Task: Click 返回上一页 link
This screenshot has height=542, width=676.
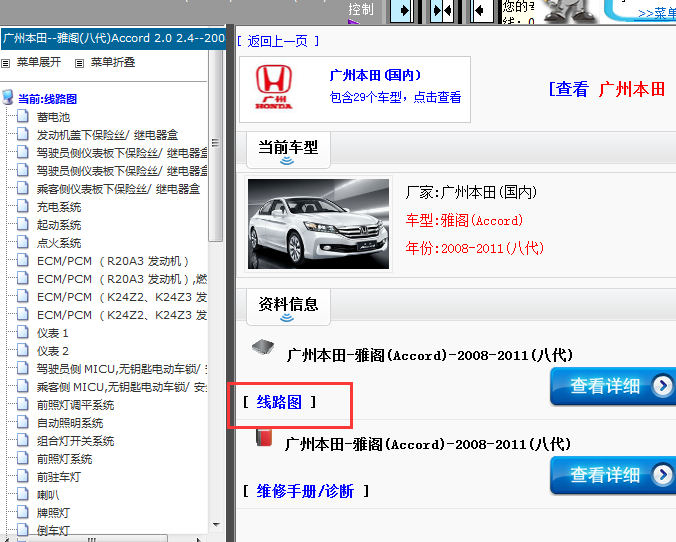Action: click(278, 41)
